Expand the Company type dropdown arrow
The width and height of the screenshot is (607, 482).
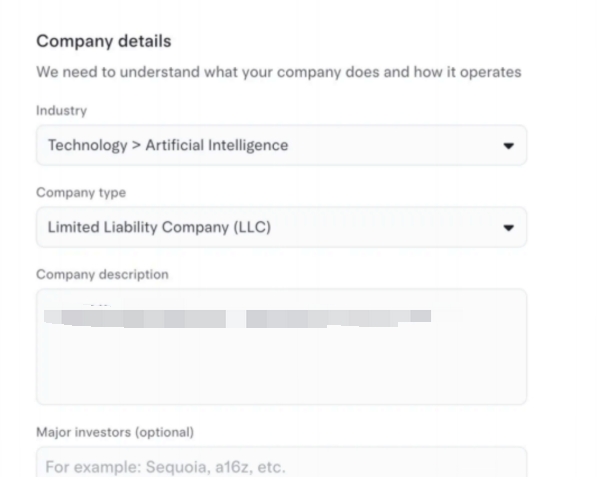click(x=508, y=228)
